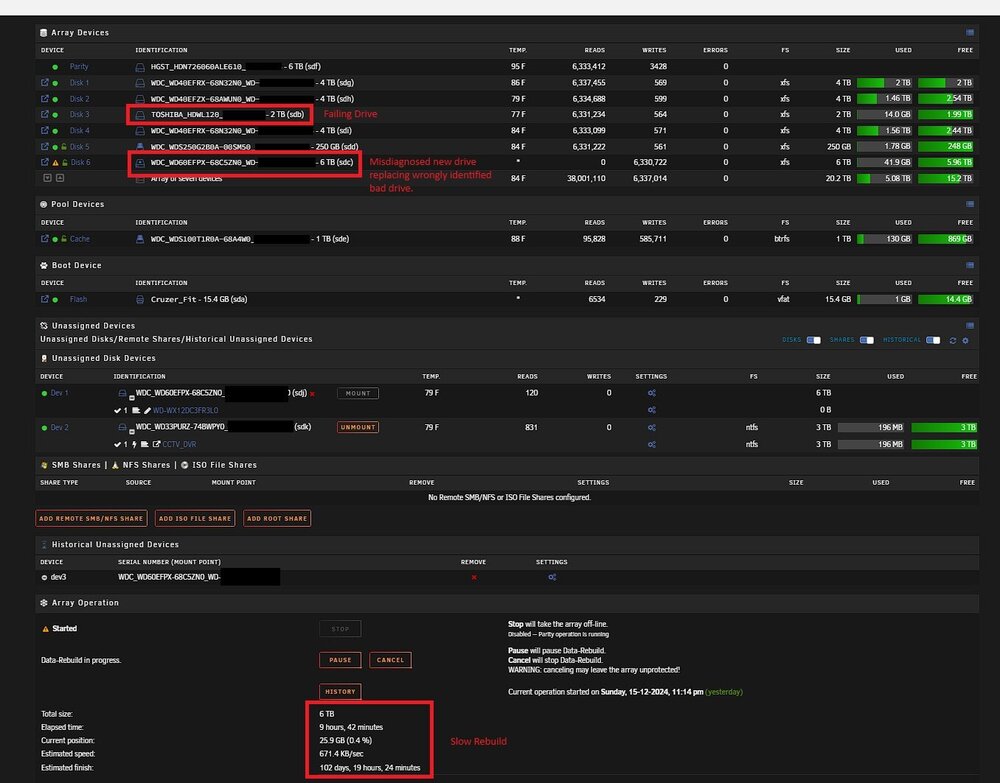Cancel the data rebuild
Image resolution: width=1000 pixels, height=783 pixels.
point(390,660)
